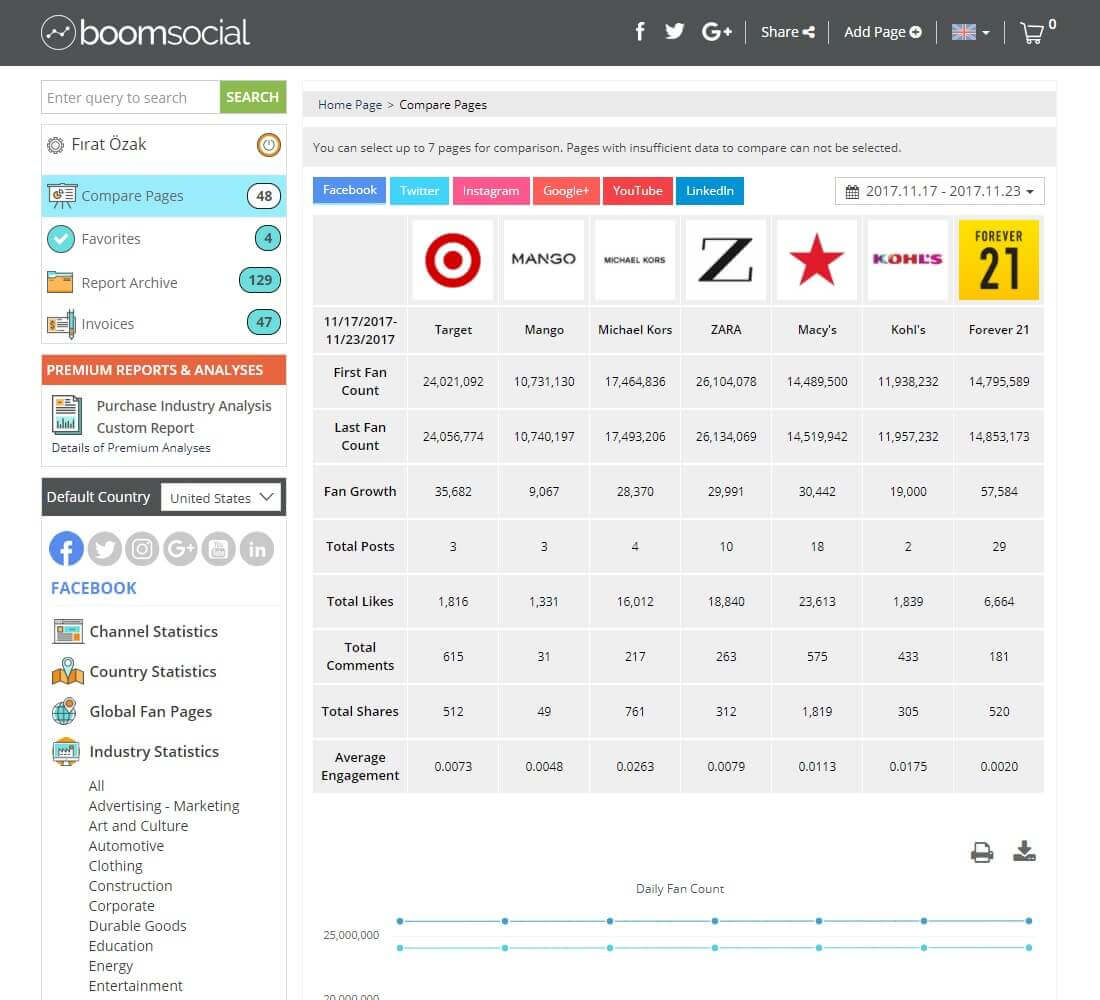Select Google+ round icon in sidebar
The width and height of the screenshot is (1100, 1000).
coord(180,549)
